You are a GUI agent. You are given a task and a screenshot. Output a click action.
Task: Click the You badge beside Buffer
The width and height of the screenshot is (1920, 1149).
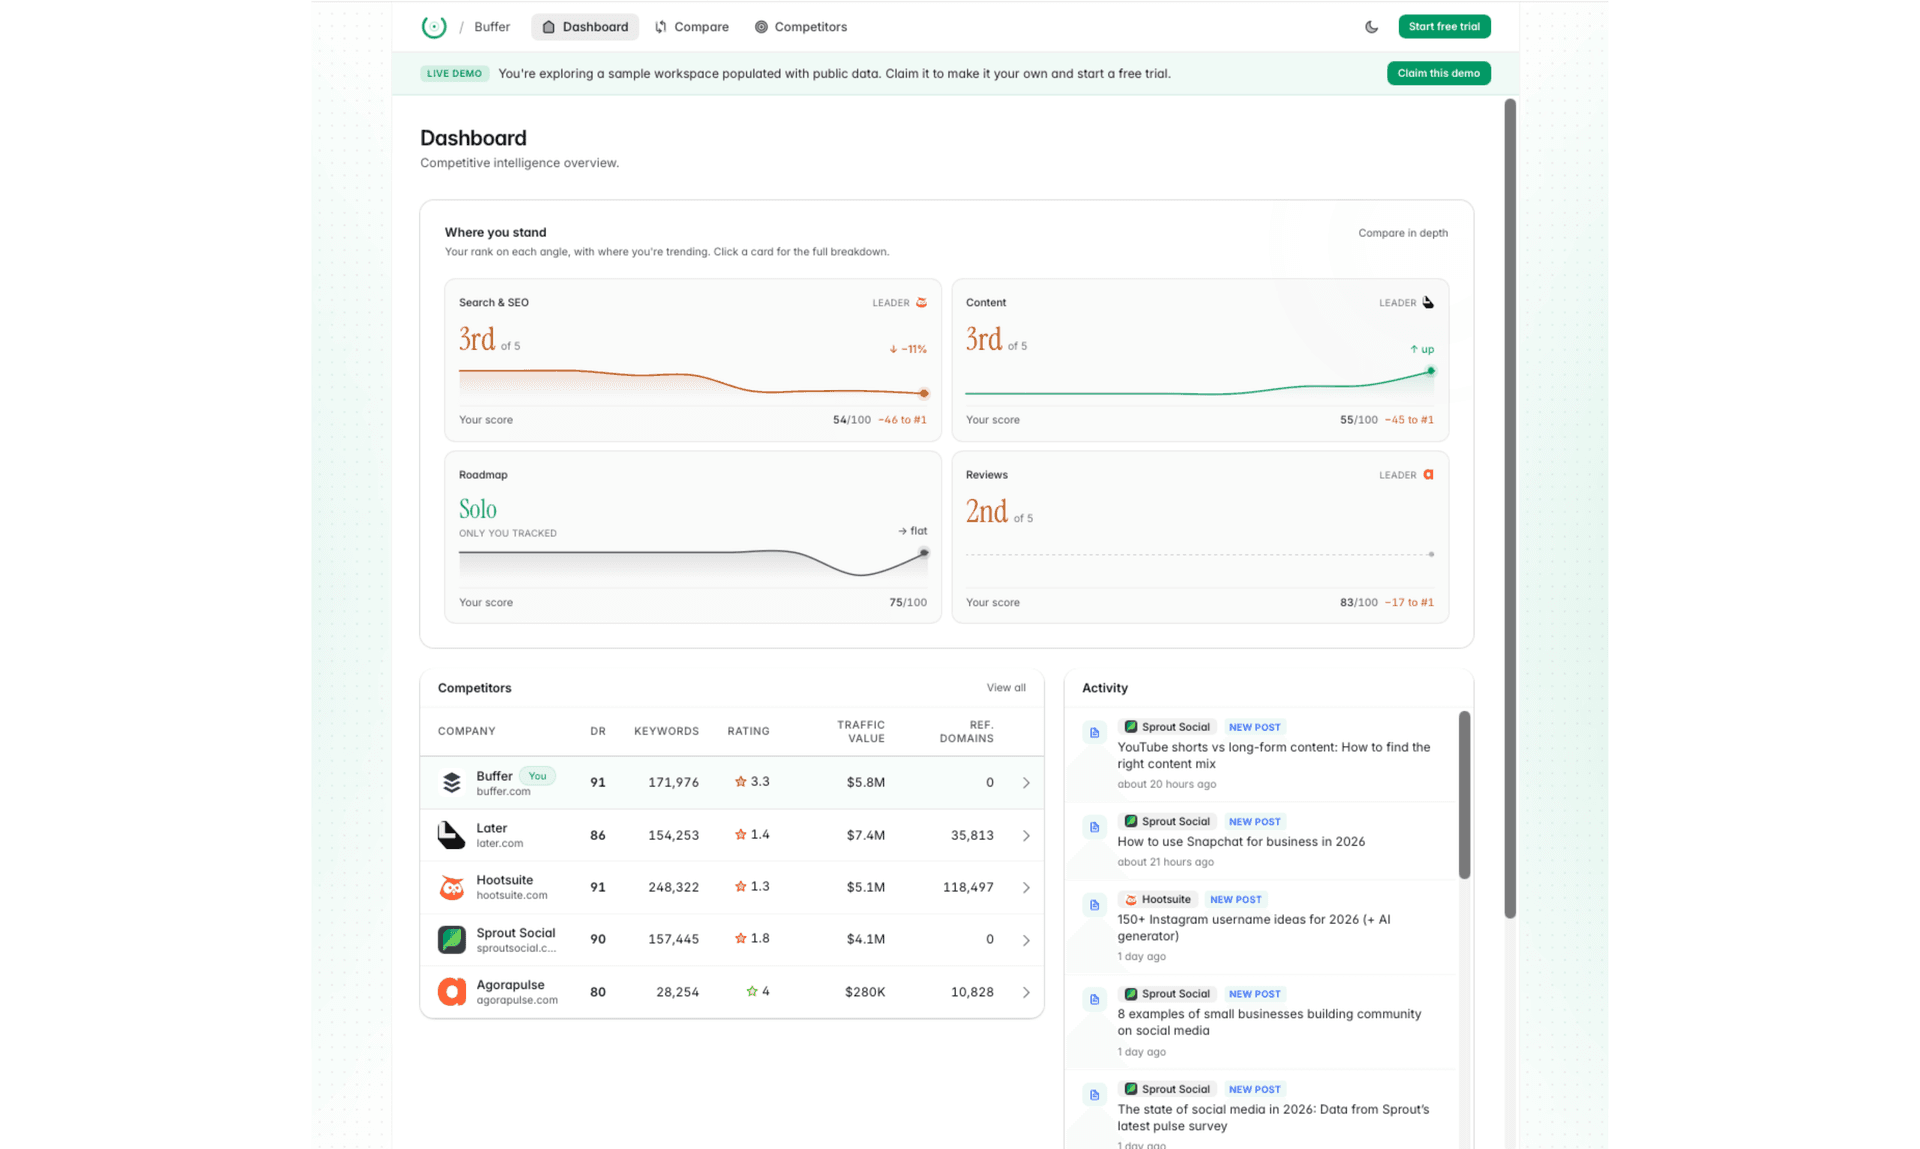(537, 776)
